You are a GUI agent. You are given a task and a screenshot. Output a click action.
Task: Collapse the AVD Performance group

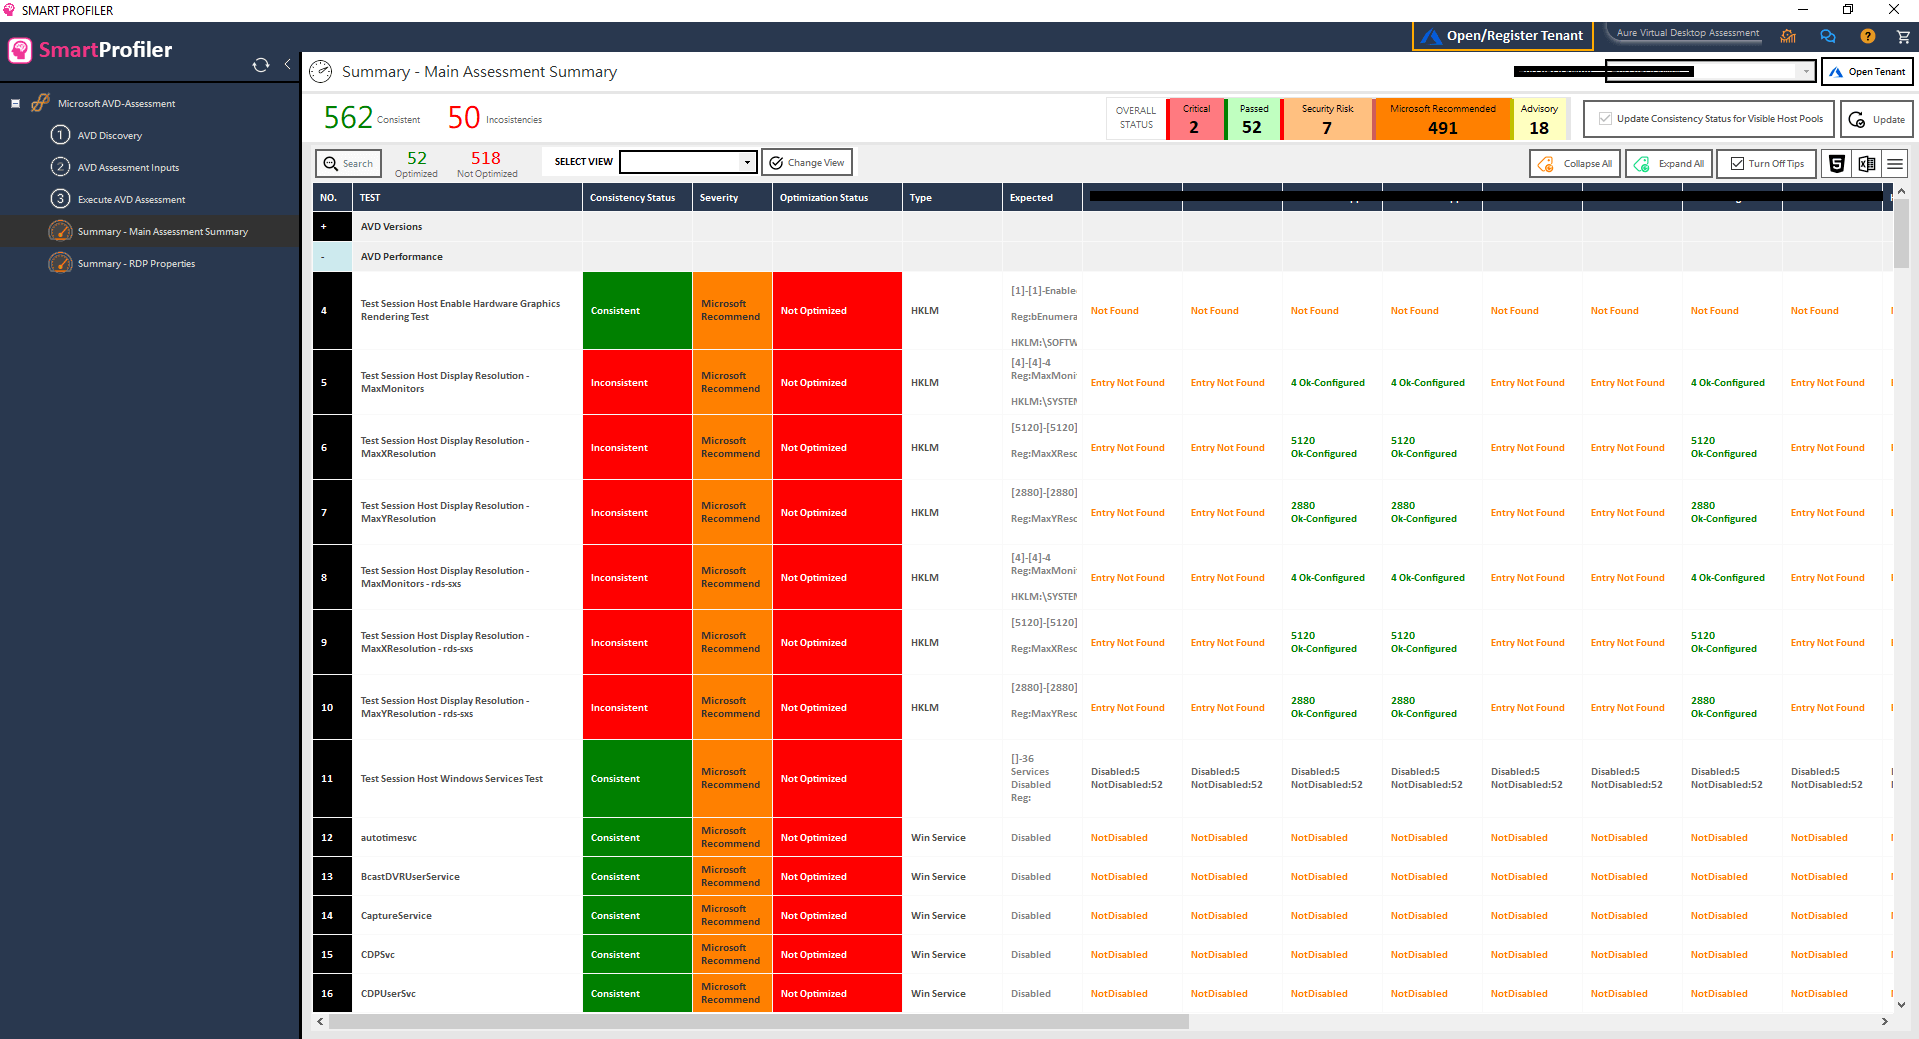point(324,257)
